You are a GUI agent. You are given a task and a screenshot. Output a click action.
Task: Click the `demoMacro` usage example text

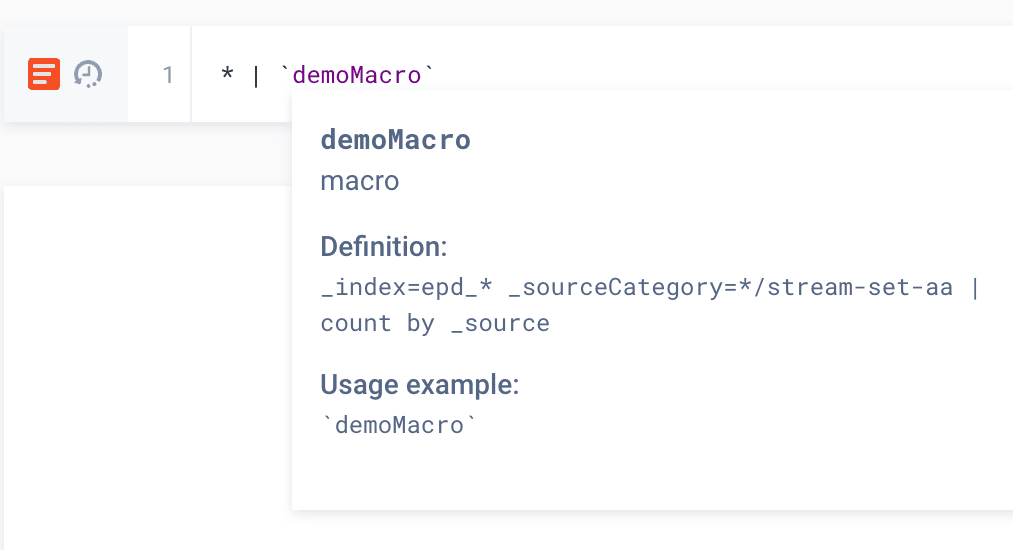click(398, 424)
